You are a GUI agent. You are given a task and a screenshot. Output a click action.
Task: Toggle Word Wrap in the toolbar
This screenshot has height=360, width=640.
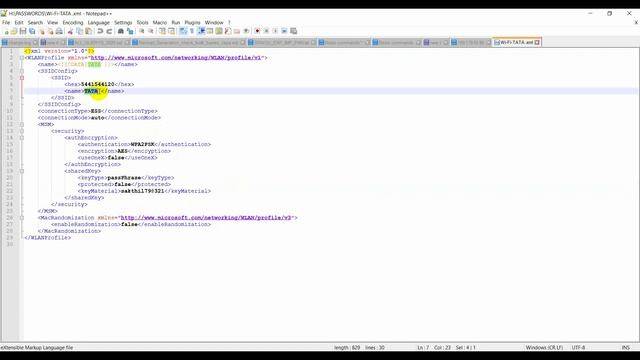click(183, 31)
